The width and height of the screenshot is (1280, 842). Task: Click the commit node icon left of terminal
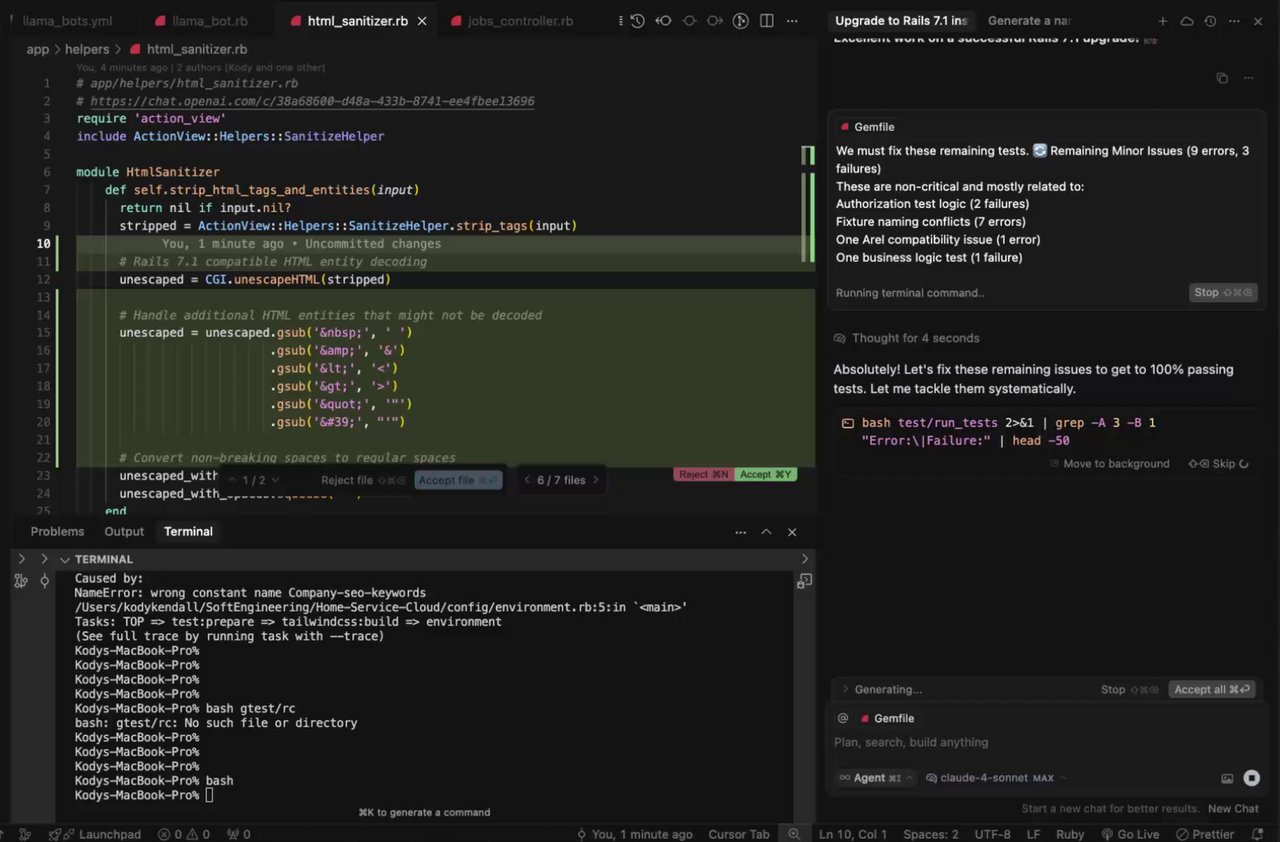[x=44, y=580]
